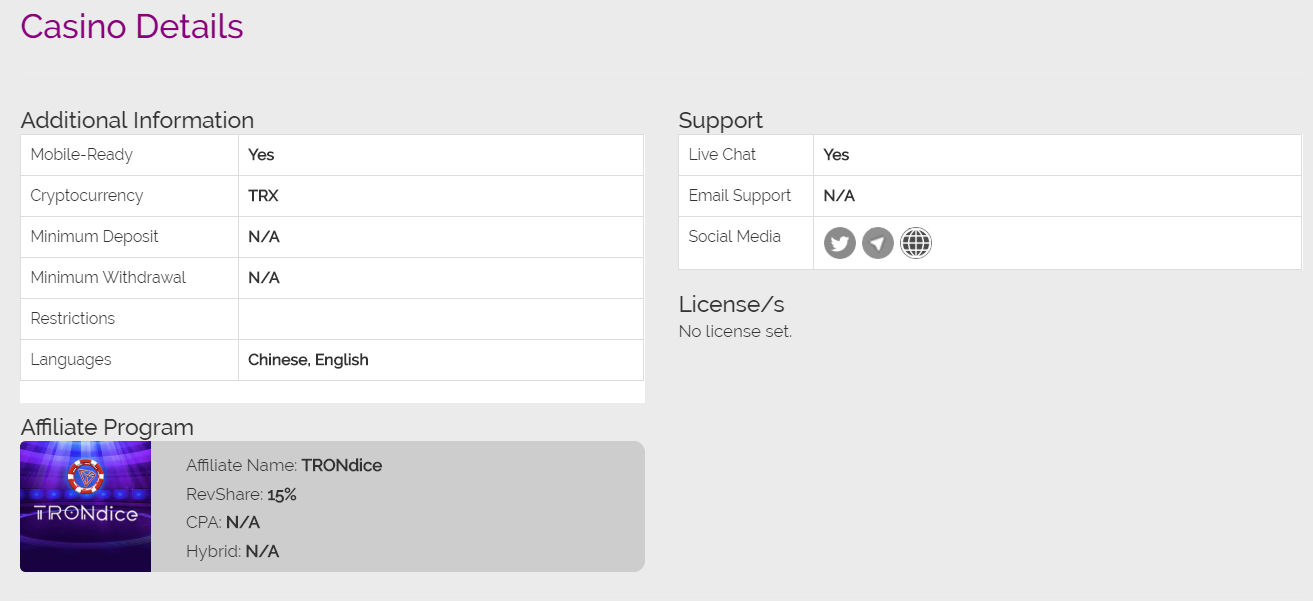The width and height of the screenshot is (1313, 601).
Task: Click the TRONdice affiliate logo image
Action: coord(86,507)
